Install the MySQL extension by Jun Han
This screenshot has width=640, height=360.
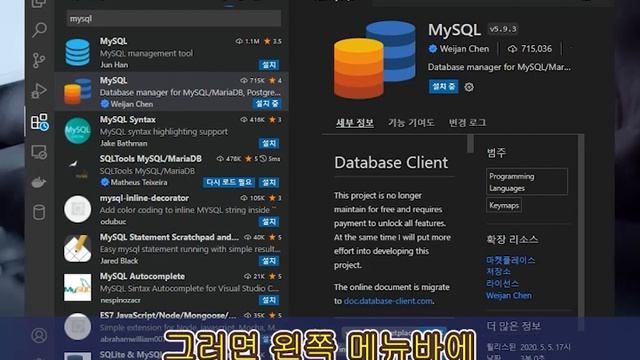pos(269,64)
